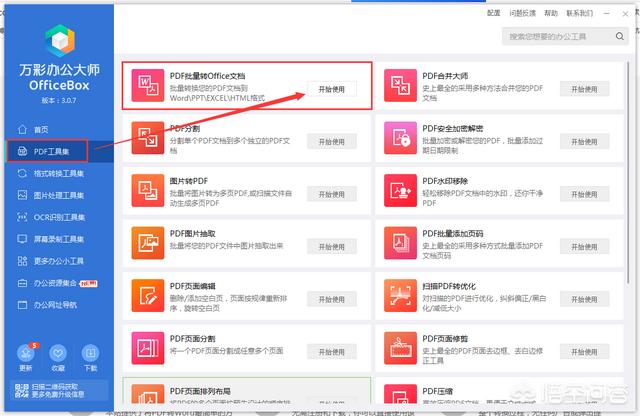Click the OfficeBox hexagon logo
640x416 pixels.
coord(60,40)
